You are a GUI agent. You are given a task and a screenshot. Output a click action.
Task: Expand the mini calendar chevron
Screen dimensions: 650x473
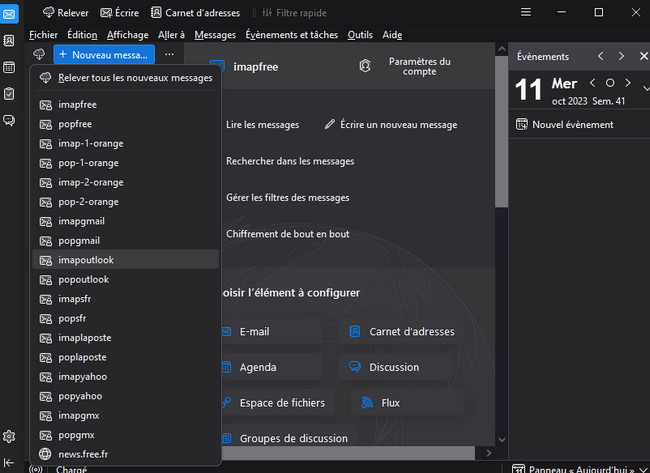643,87
